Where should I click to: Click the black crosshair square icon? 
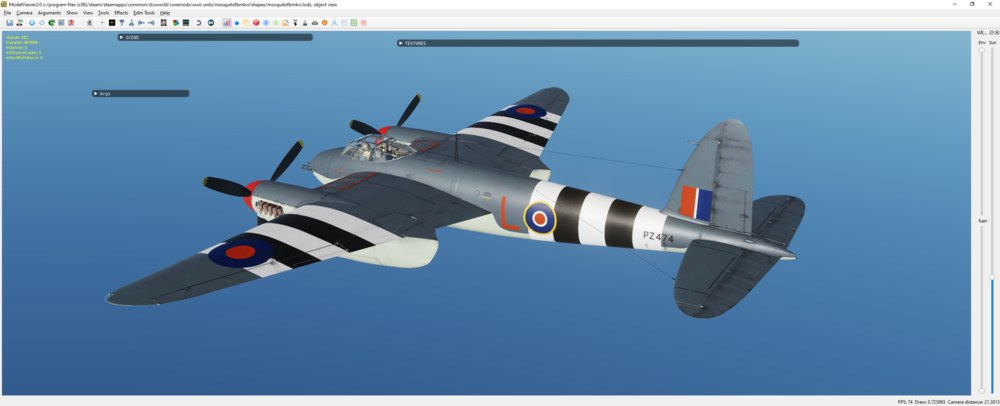click(x=112, y=22)
